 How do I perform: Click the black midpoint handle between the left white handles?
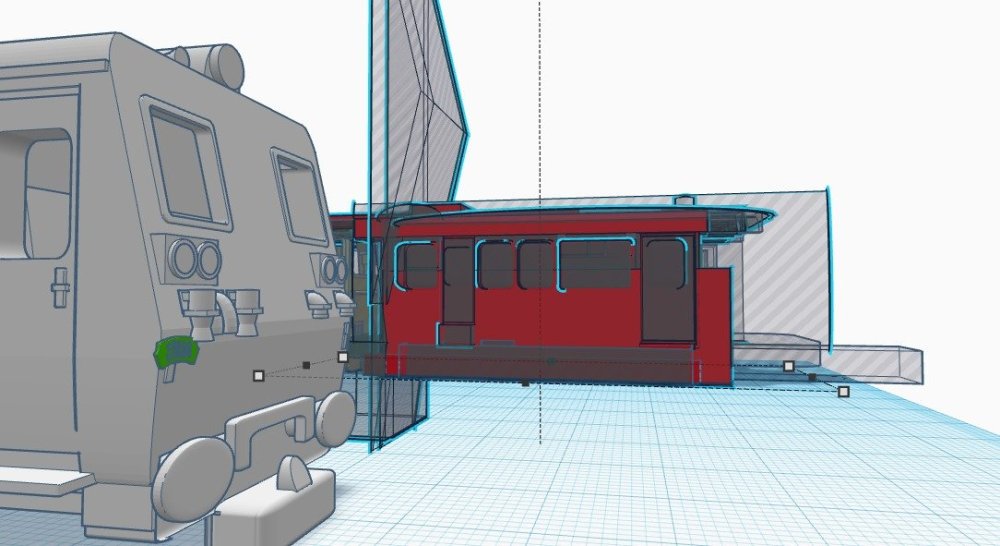click(x=306, y=365)
